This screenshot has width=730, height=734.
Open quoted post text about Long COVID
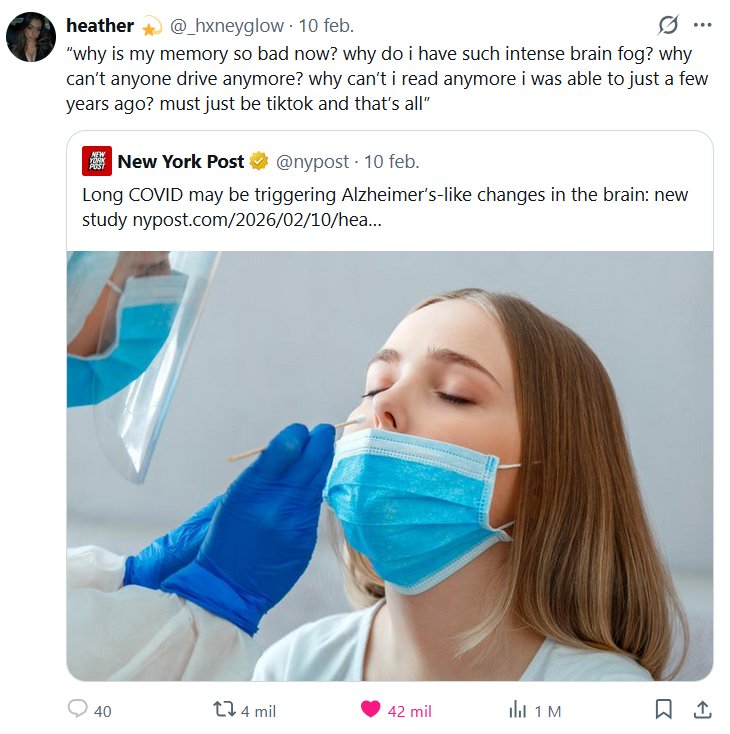tap(385, 205)
